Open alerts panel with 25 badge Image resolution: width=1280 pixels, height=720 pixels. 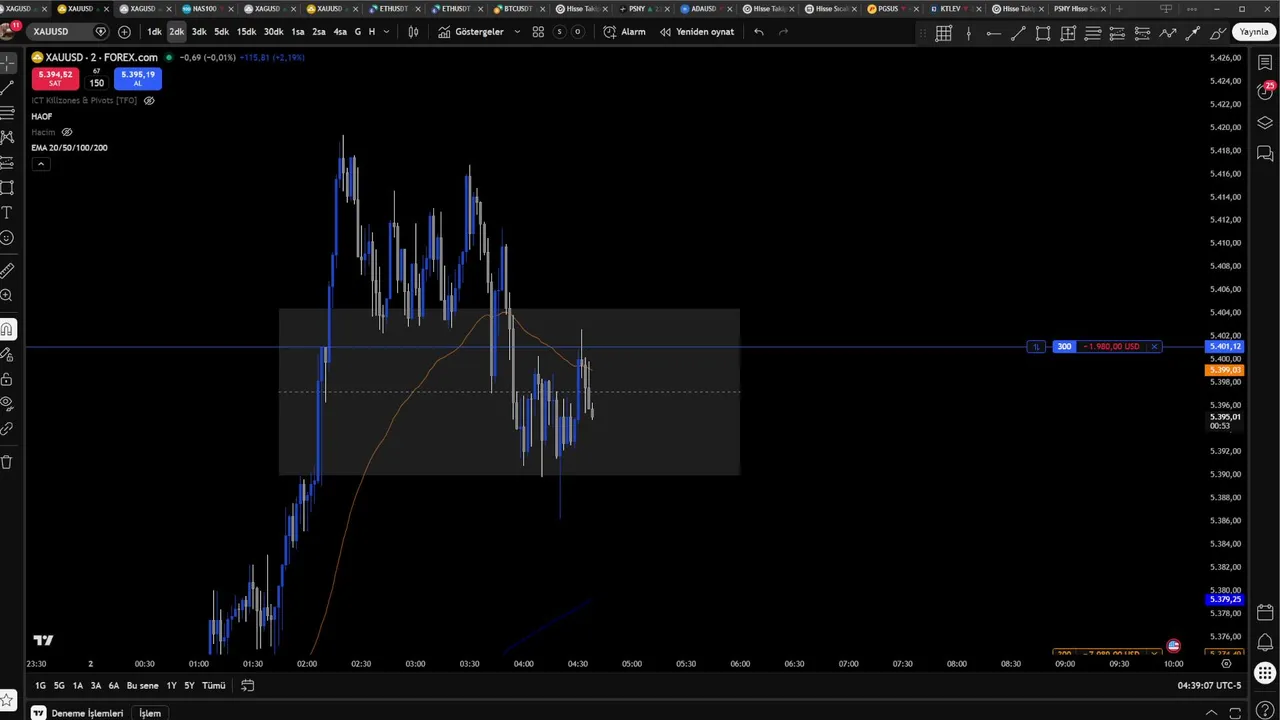(x=1265, y=91)
